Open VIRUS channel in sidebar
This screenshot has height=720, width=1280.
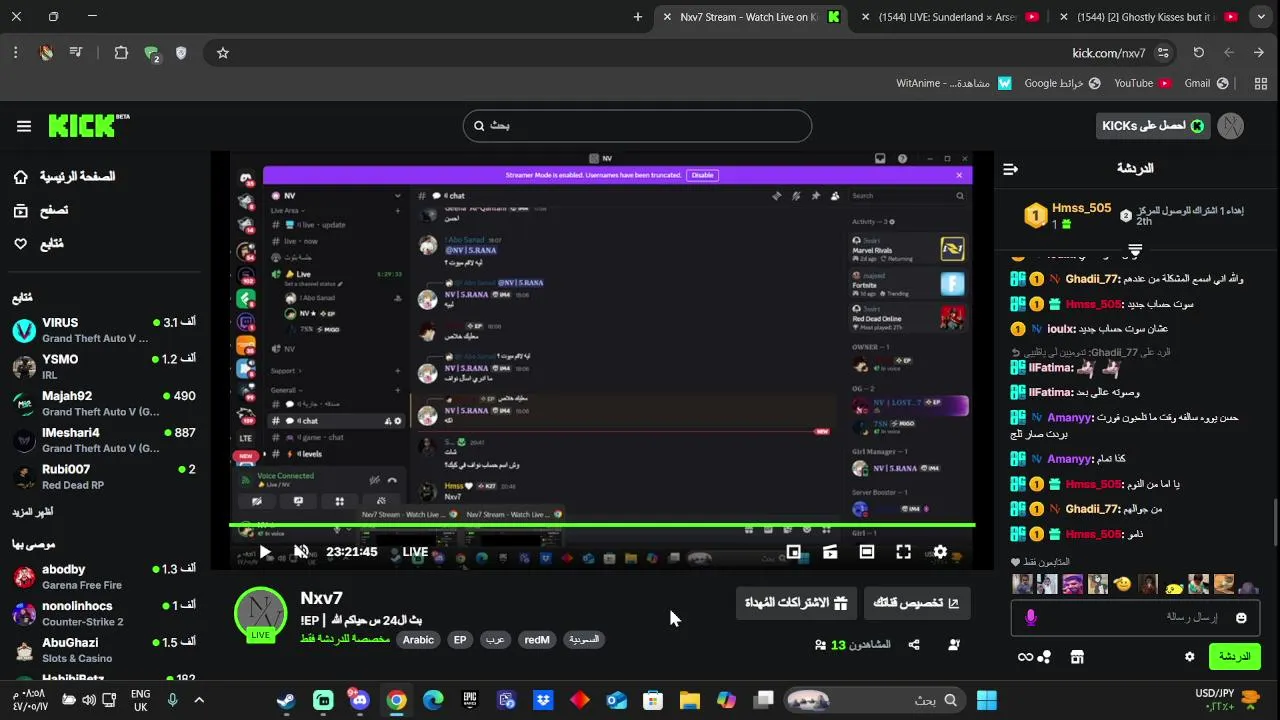click(x=104, y=331)
